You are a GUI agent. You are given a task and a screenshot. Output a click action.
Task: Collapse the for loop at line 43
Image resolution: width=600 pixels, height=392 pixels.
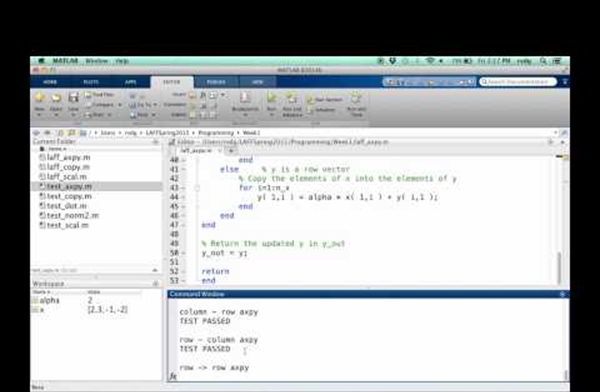(x=197, y=188)
